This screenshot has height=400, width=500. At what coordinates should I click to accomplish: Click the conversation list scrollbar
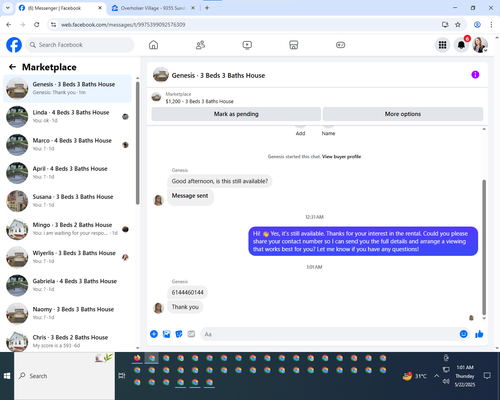tap(138, 143)
